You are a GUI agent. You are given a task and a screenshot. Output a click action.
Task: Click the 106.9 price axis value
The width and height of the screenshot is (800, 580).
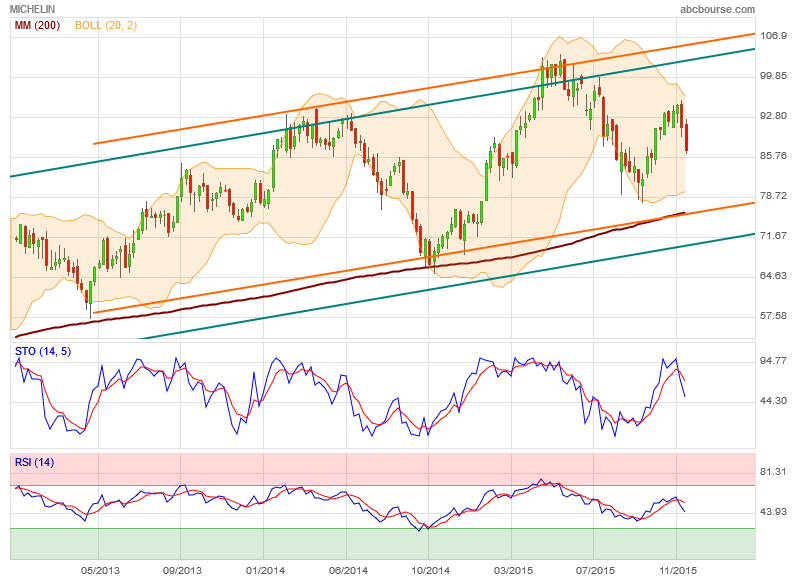[x=773, y=35]
